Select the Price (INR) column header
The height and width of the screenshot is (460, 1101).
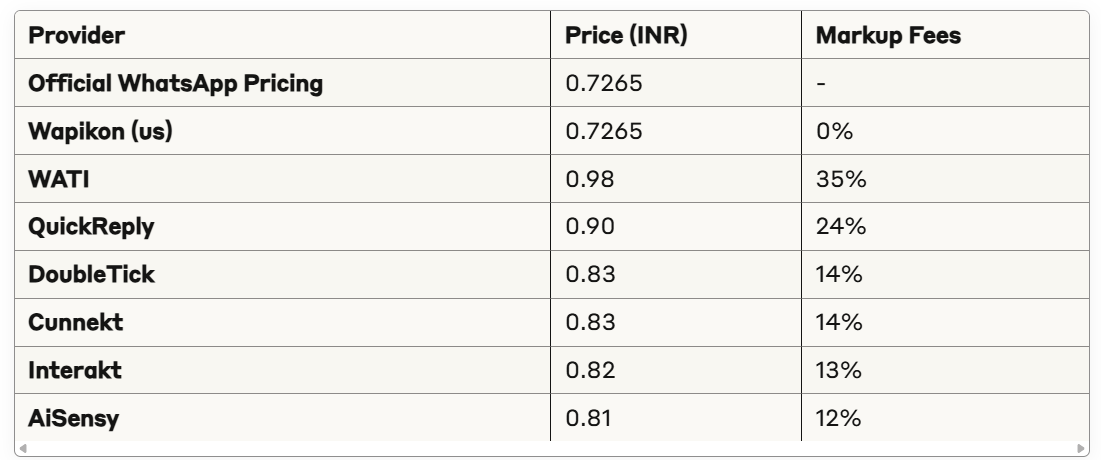(675, 35)
